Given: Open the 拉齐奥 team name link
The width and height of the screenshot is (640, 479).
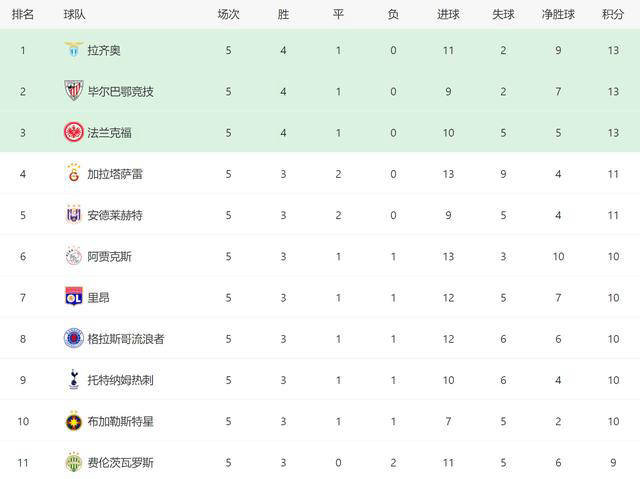Looking at the screenshot, I should pos(104,50).
